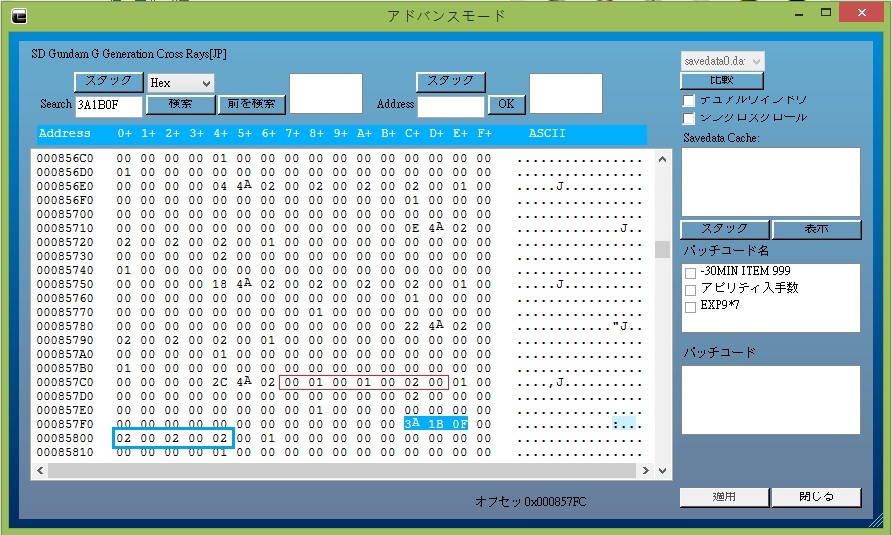This screenshot has height=535, width=892.
Task: Click the 適用 apply button
Action: [x=724, y=497]
